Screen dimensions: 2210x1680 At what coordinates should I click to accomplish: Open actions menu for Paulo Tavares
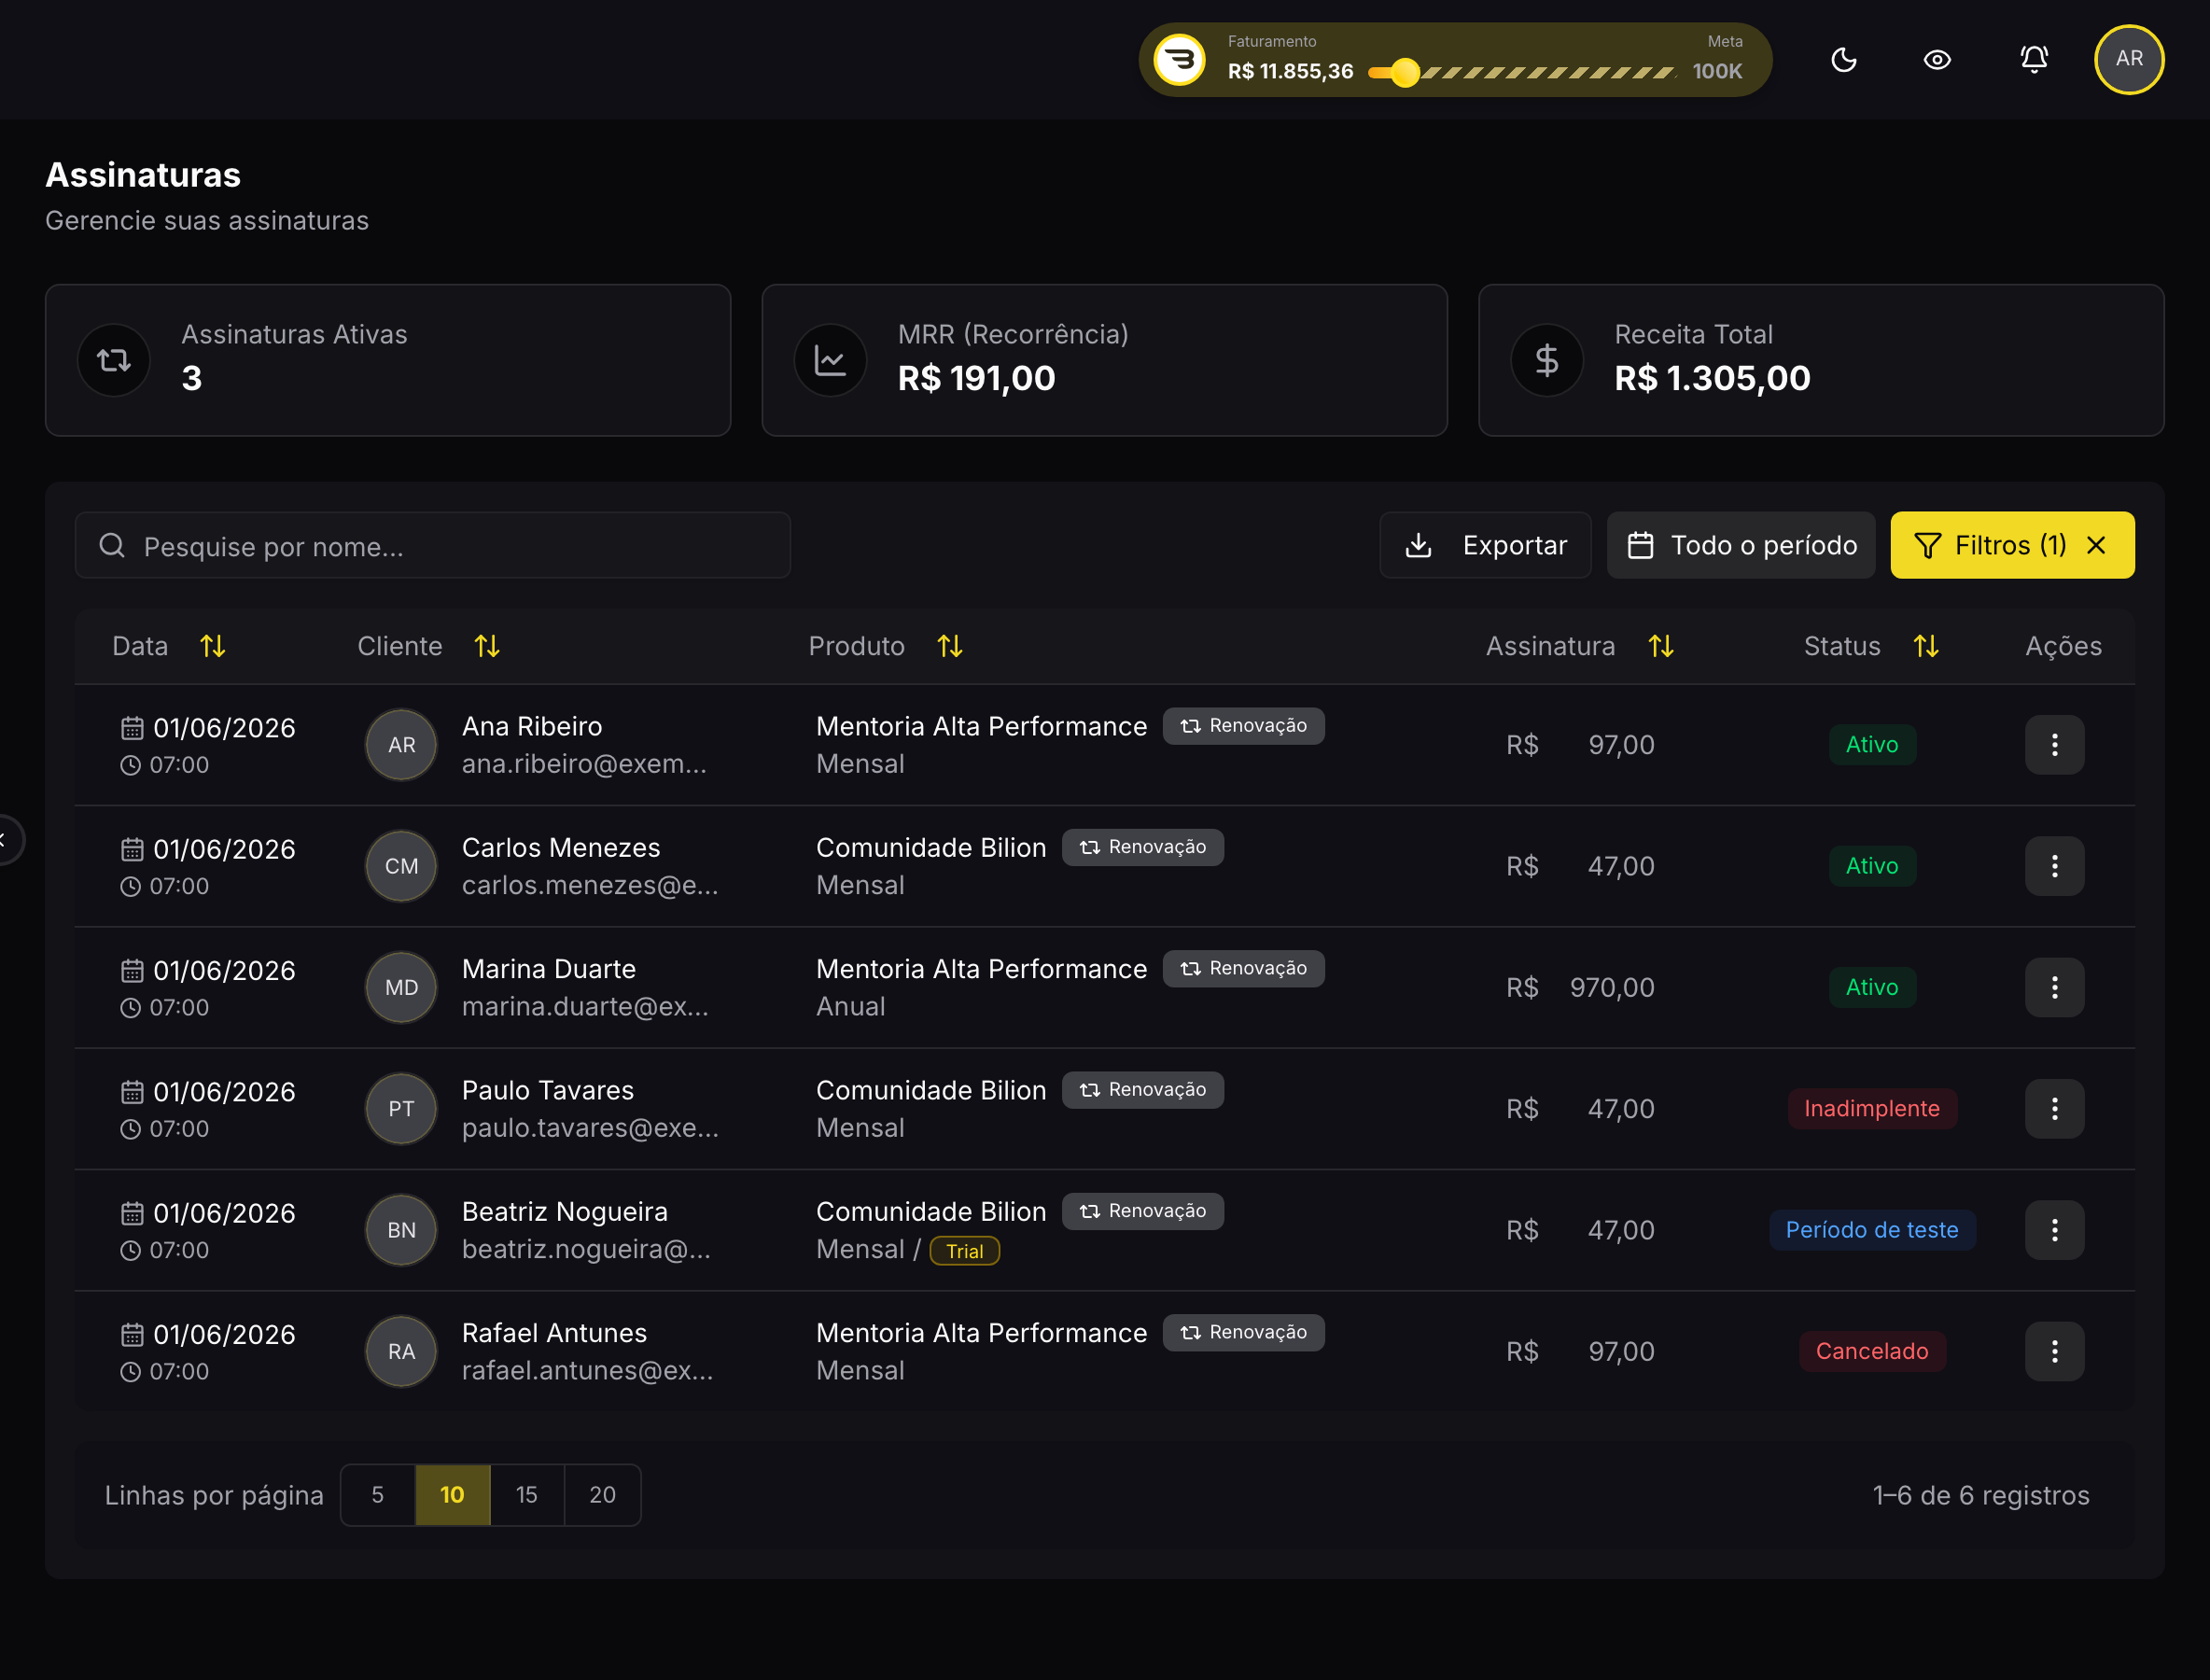[2054, 1109]
